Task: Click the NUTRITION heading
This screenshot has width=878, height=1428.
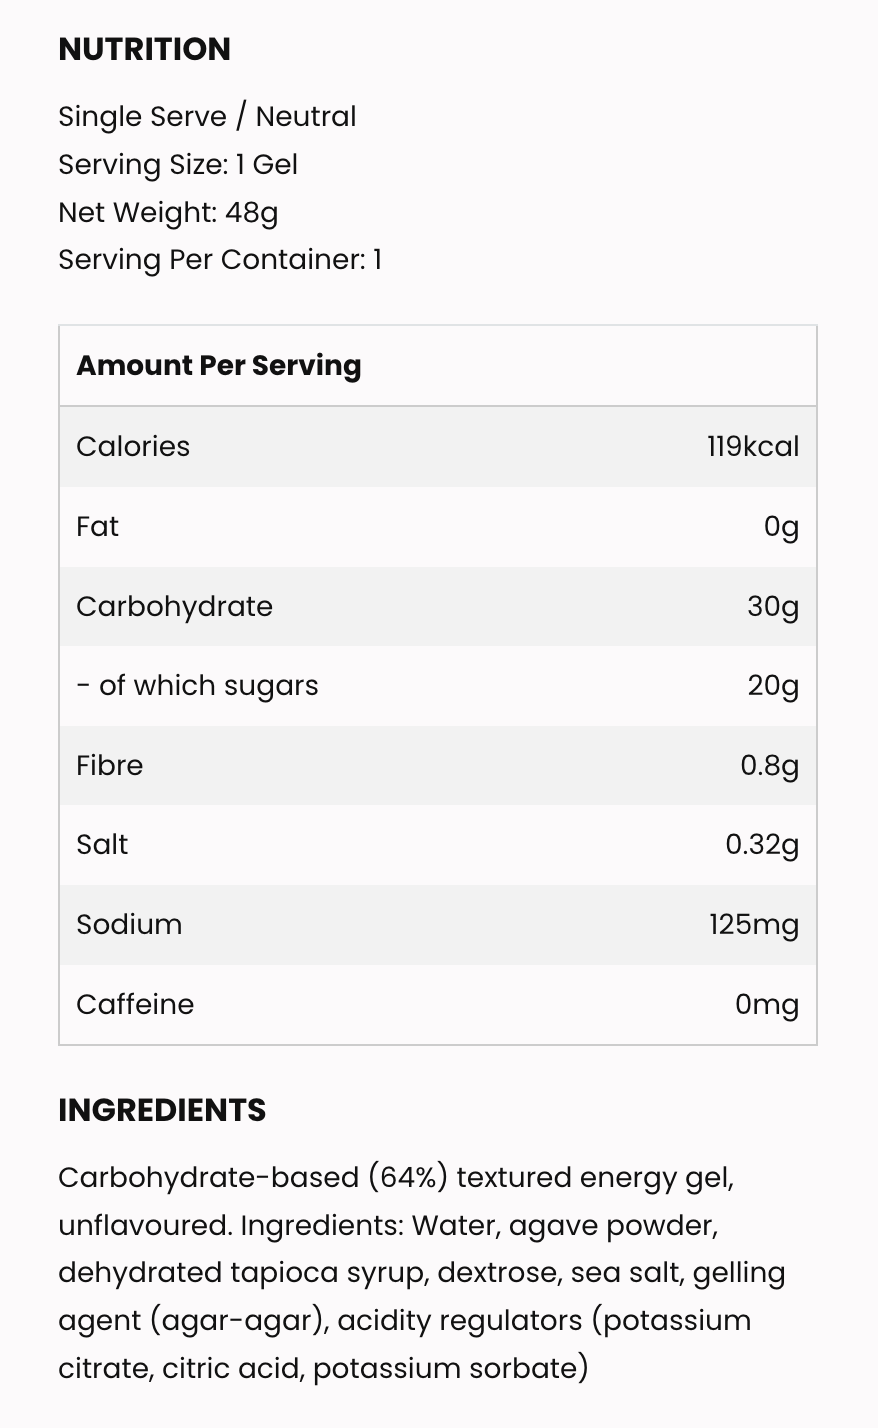Action: coord(144,49)
